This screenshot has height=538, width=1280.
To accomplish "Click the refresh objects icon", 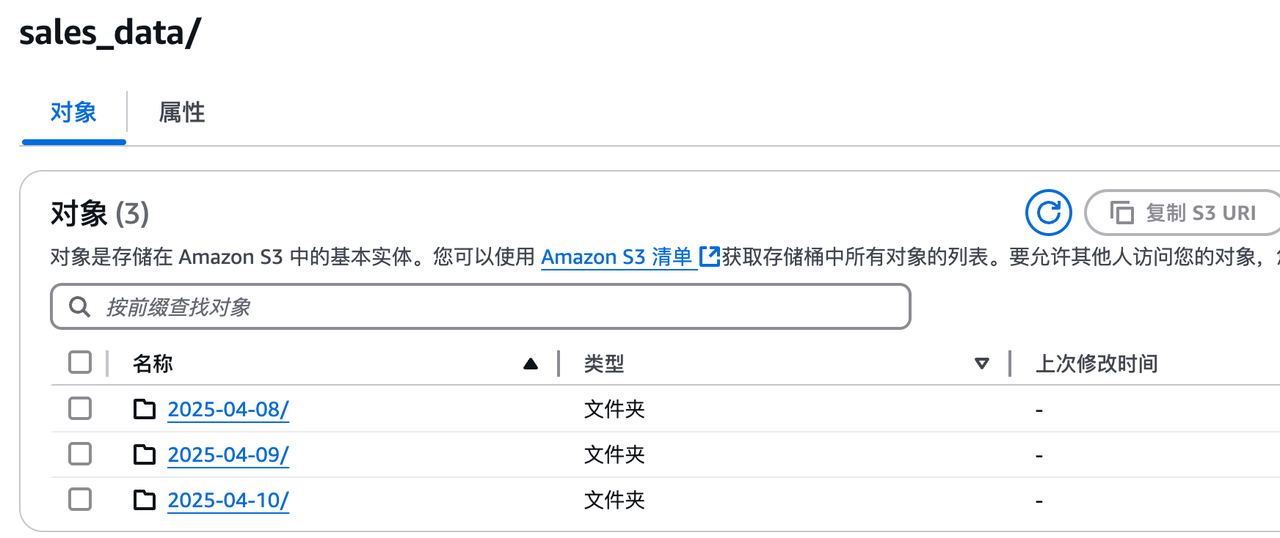I will coord(1048,213).
